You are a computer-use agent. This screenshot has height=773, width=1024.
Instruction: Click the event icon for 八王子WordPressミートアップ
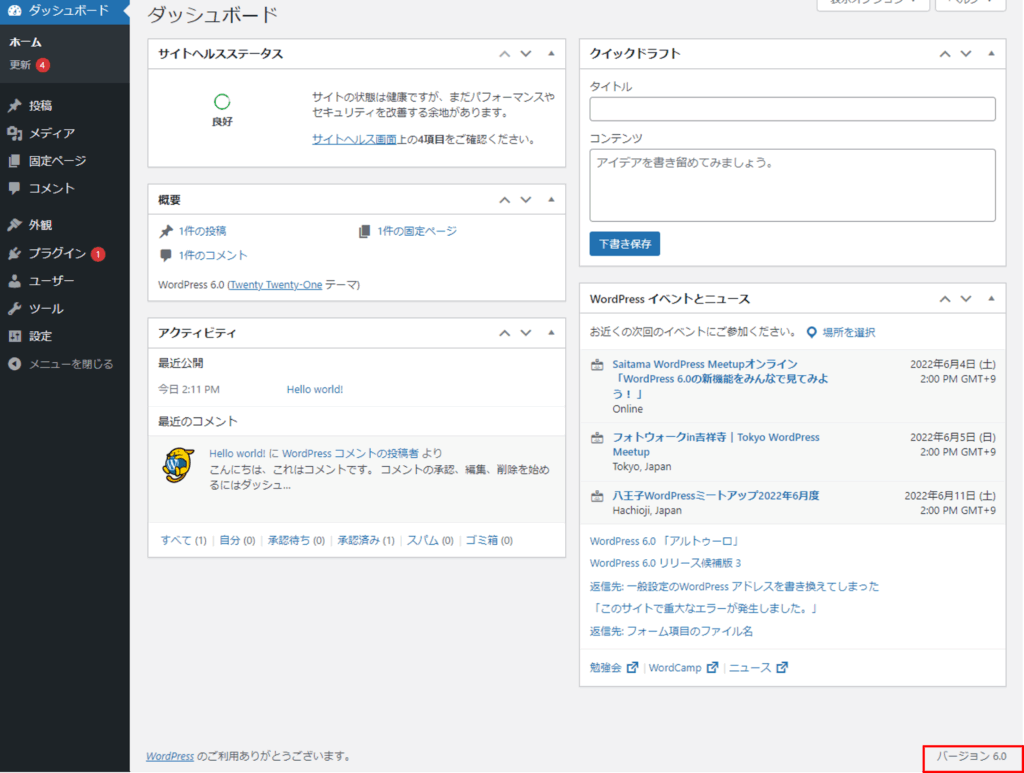coord(597,496)
